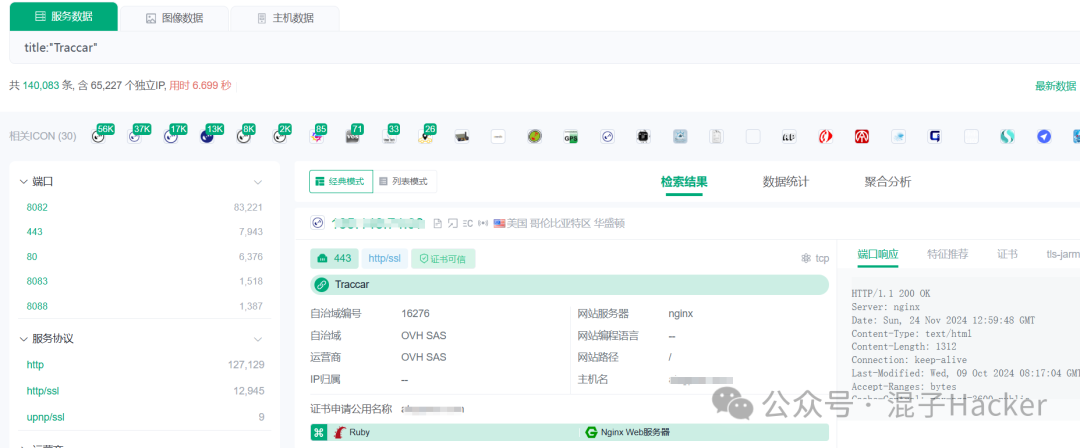The width and height of the screenshot is (1080, 448).
Task: Click the chevron at right of 服务协议 header
Action: click(x=258, y=340)
